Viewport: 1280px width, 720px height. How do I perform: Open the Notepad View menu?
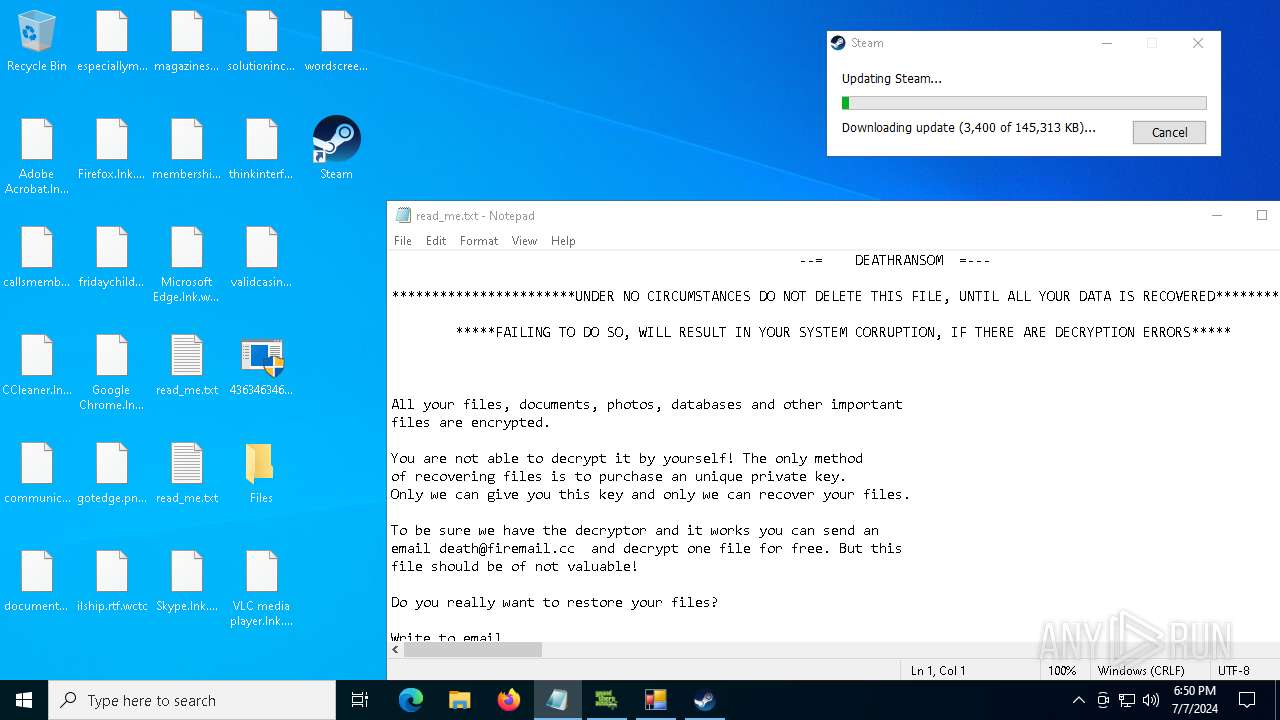(524, 241)
